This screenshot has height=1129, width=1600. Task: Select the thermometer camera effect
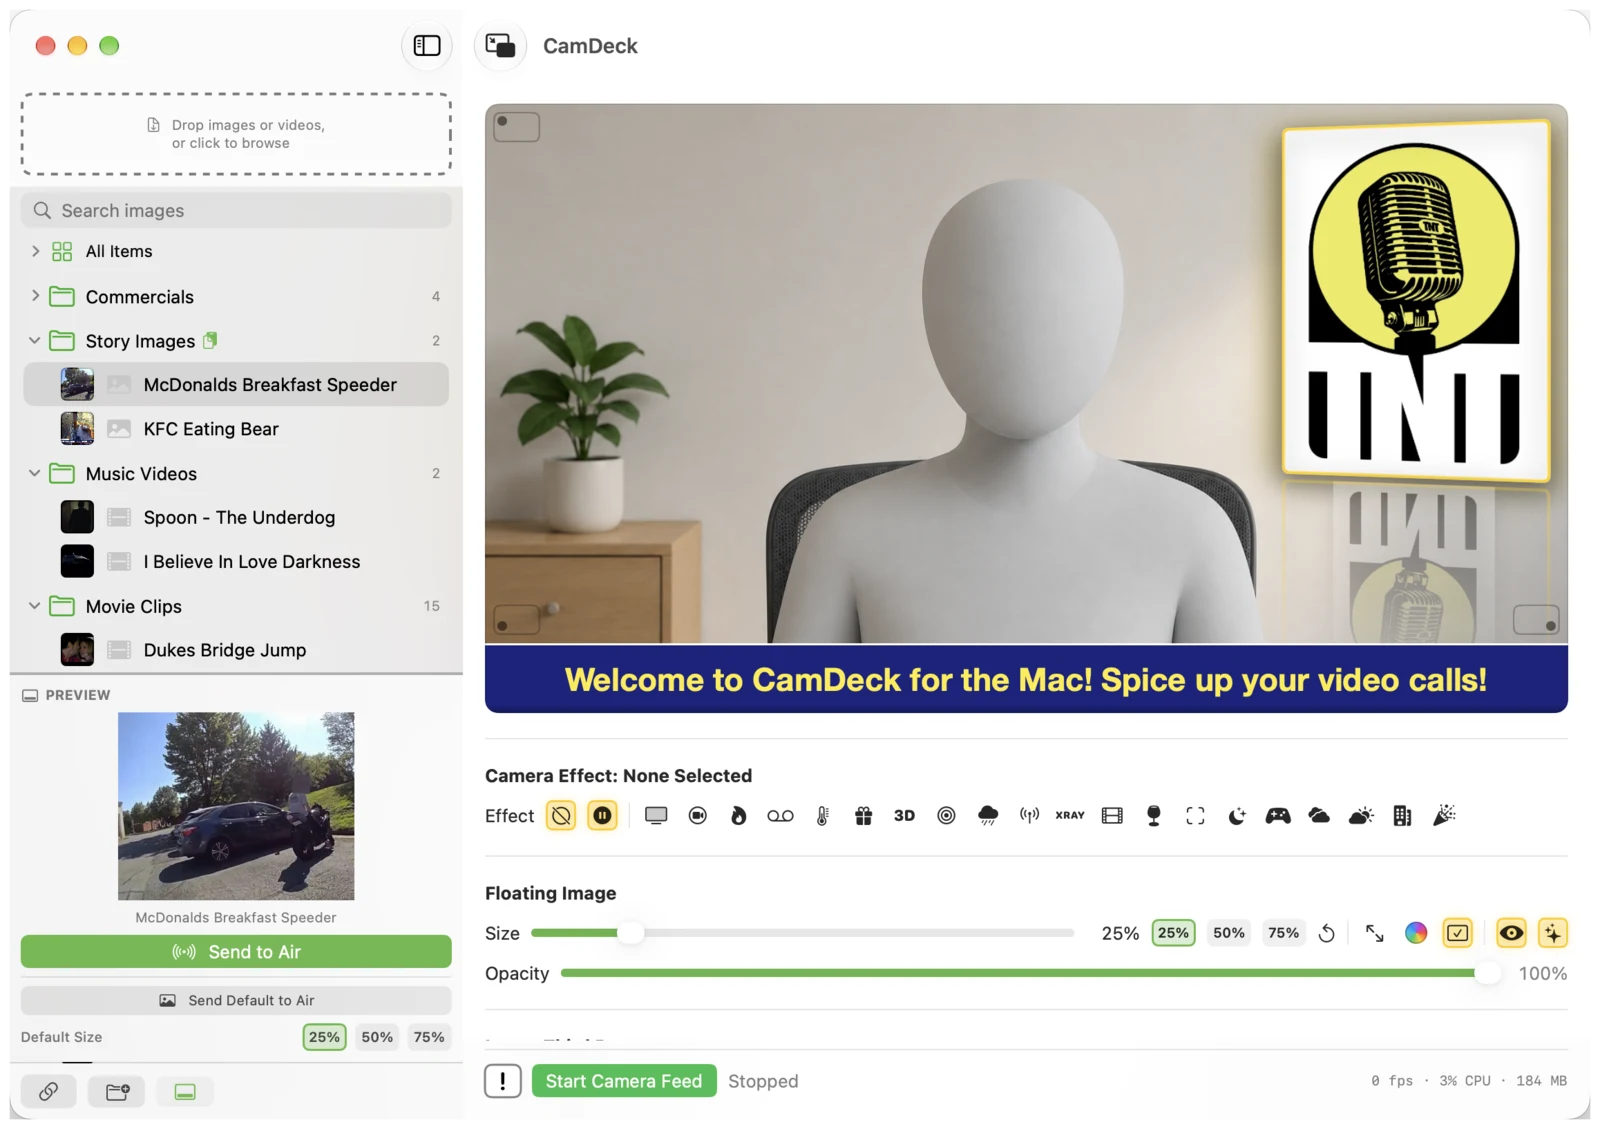pos(822,816)
